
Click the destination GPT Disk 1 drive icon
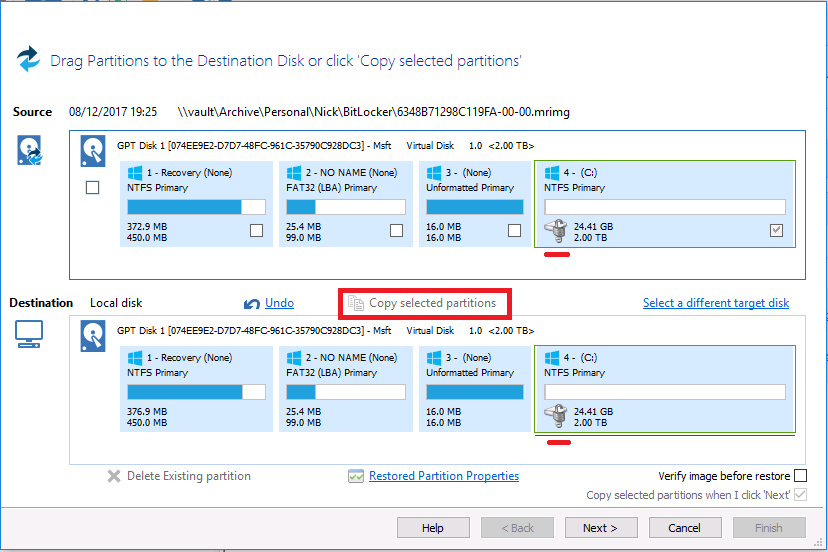(x=93, y=334)
